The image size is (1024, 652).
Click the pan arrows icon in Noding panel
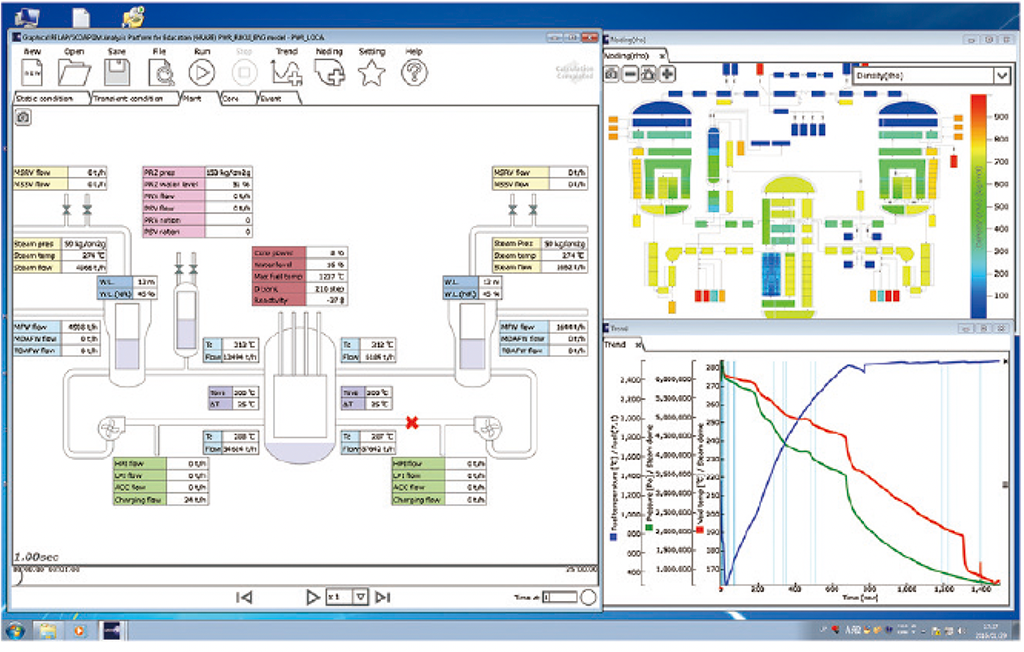tap(648, 75)
